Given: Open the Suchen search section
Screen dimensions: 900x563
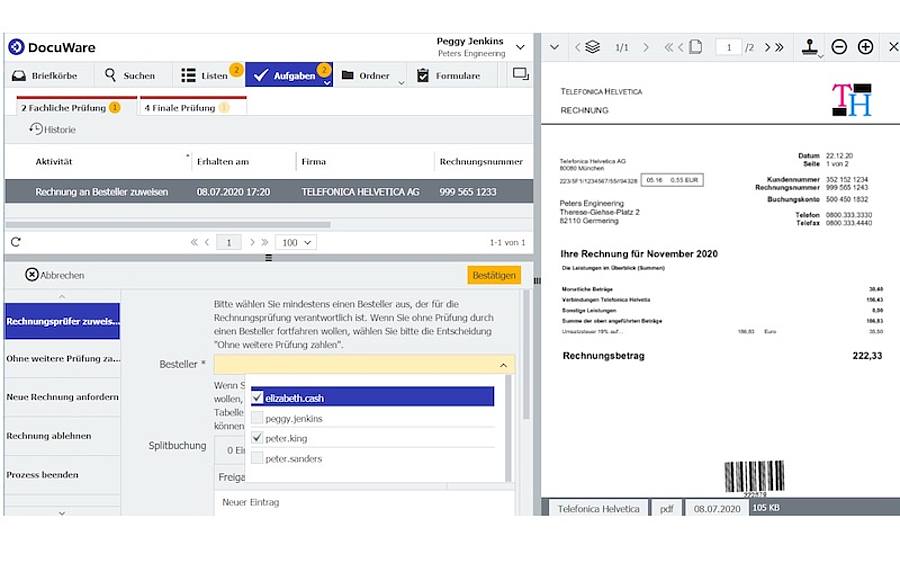Looking at the screenshot, I should click(130, 75).
